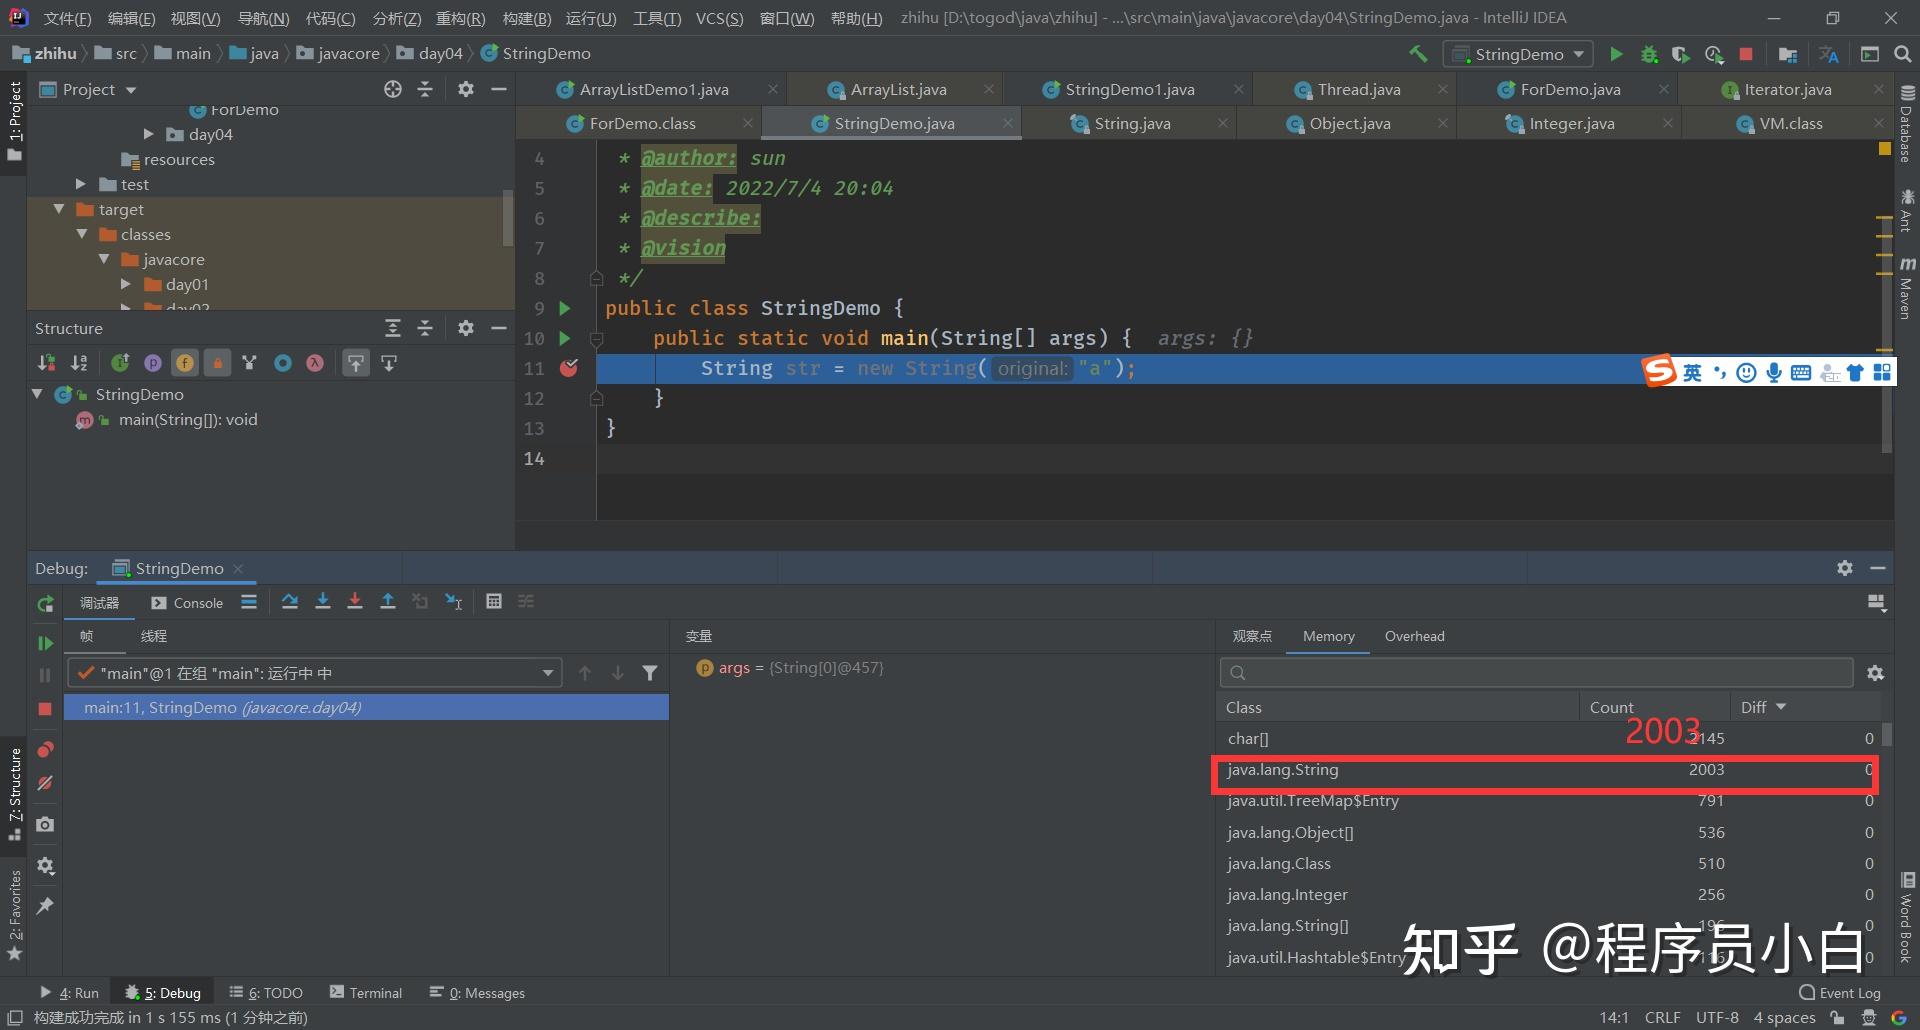Open 0: Messages tool window button

(477, 993)
